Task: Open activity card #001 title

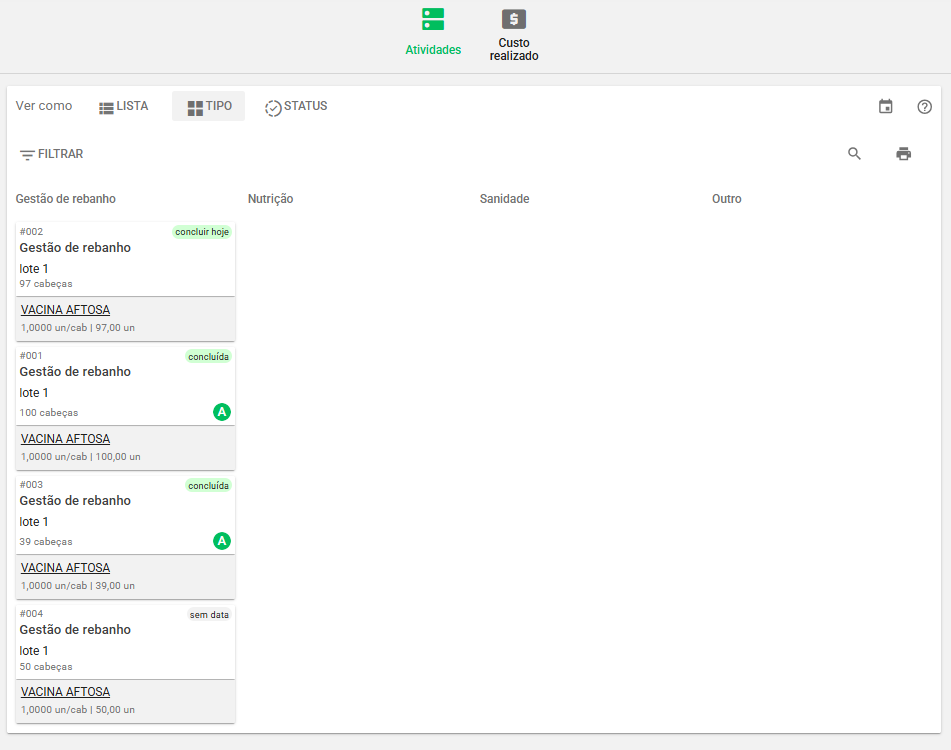Action: 75,372
